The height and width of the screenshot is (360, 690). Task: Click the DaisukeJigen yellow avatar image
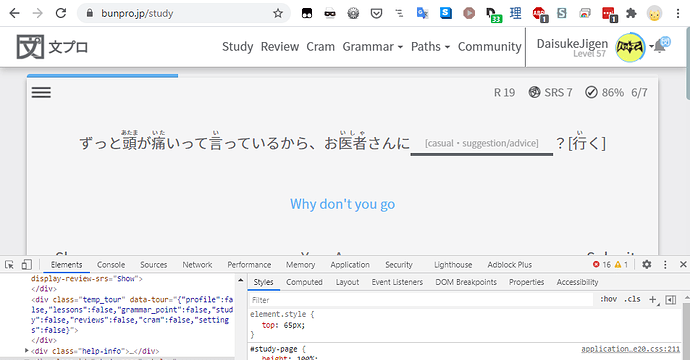pos(630,47)
